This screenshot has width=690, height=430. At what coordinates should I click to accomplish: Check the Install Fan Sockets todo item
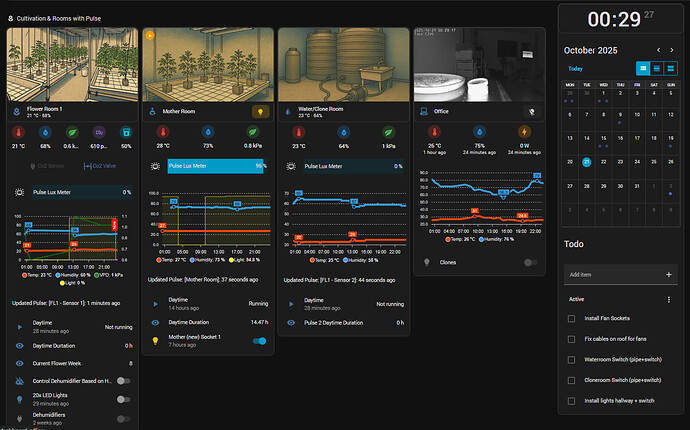[570, 318]
